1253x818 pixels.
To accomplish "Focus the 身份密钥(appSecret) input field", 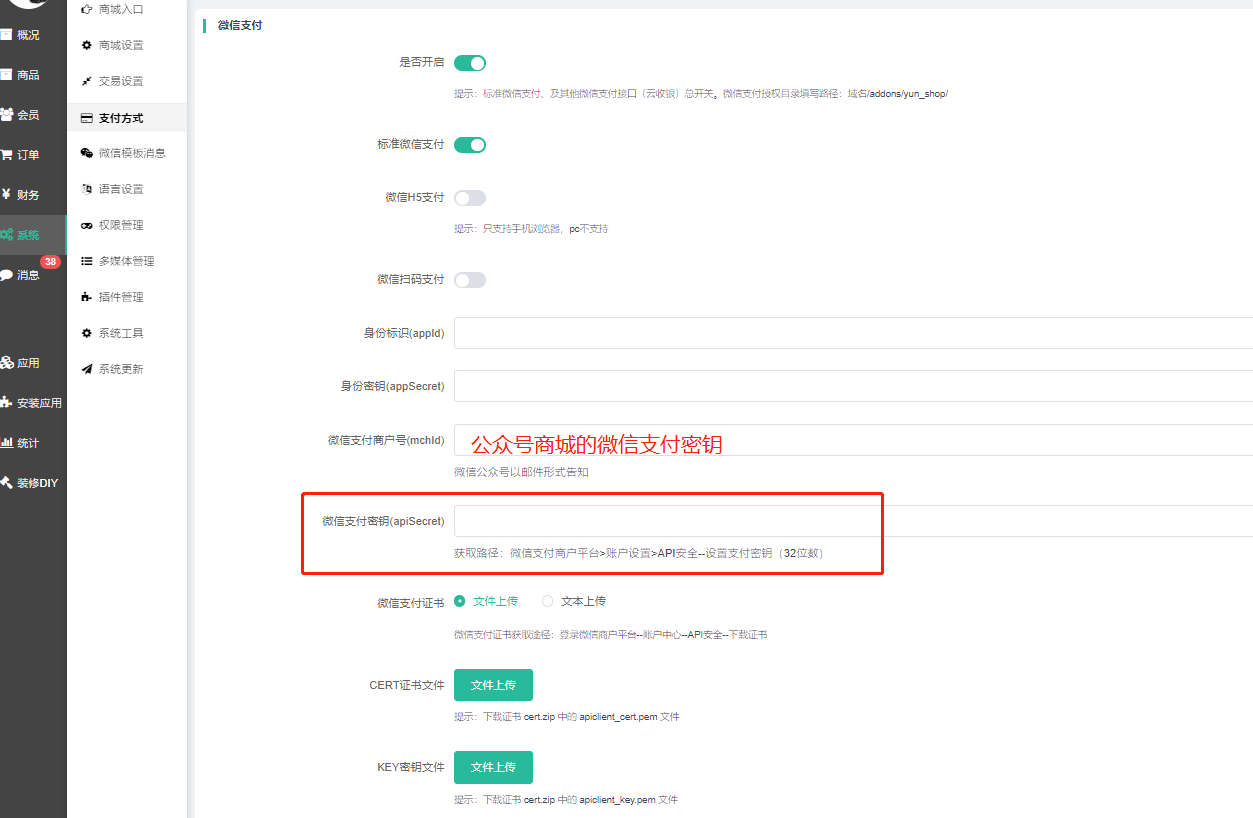I will 853,386.
